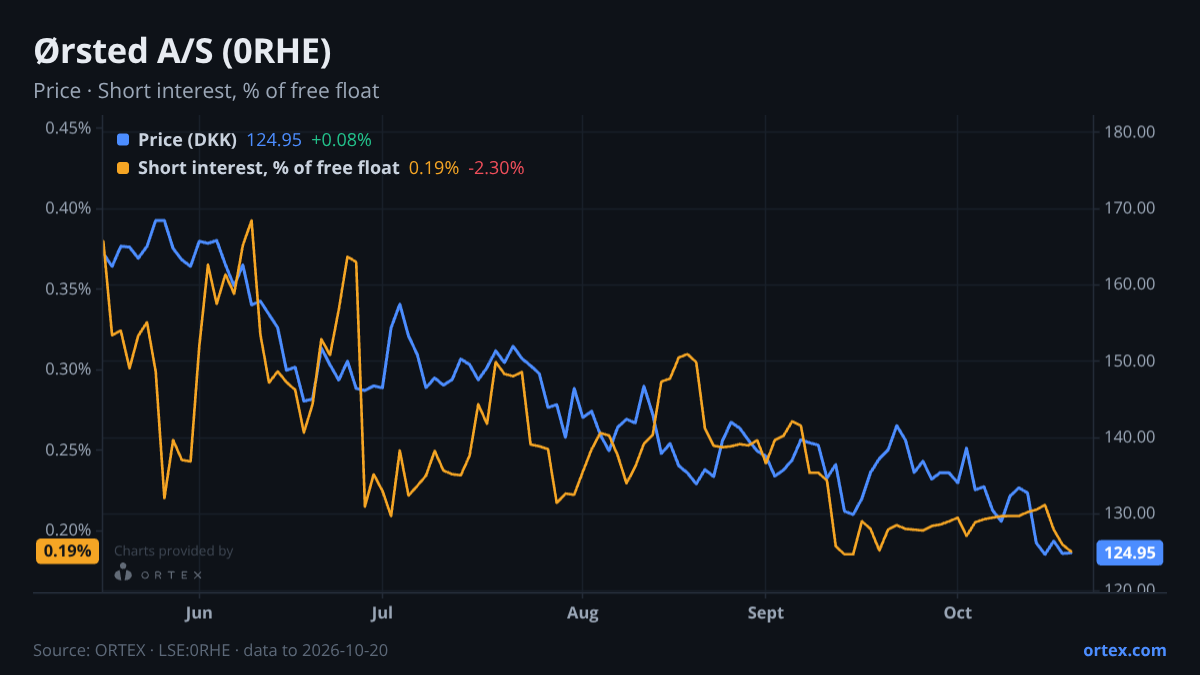Click the 124.95 price value in legend
Viewport: 1200px width, 675px height.
pos(274,140)
